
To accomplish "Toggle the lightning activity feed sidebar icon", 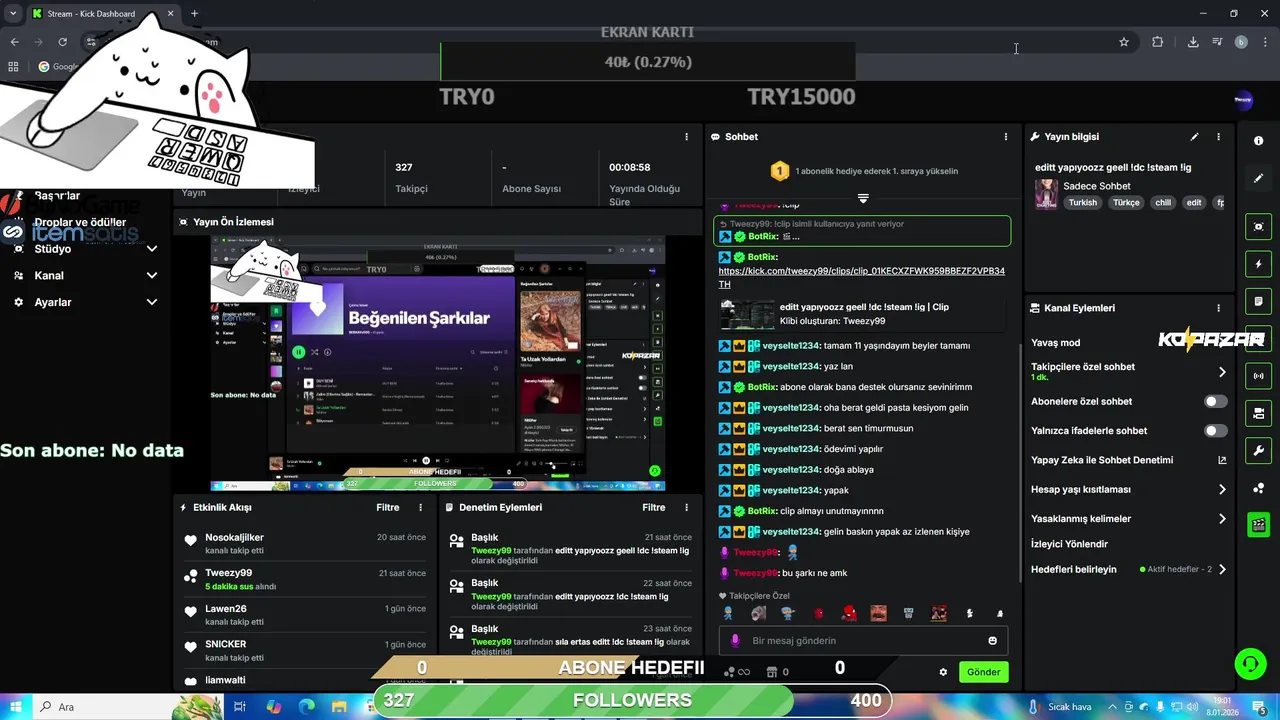I will 1258,264.
